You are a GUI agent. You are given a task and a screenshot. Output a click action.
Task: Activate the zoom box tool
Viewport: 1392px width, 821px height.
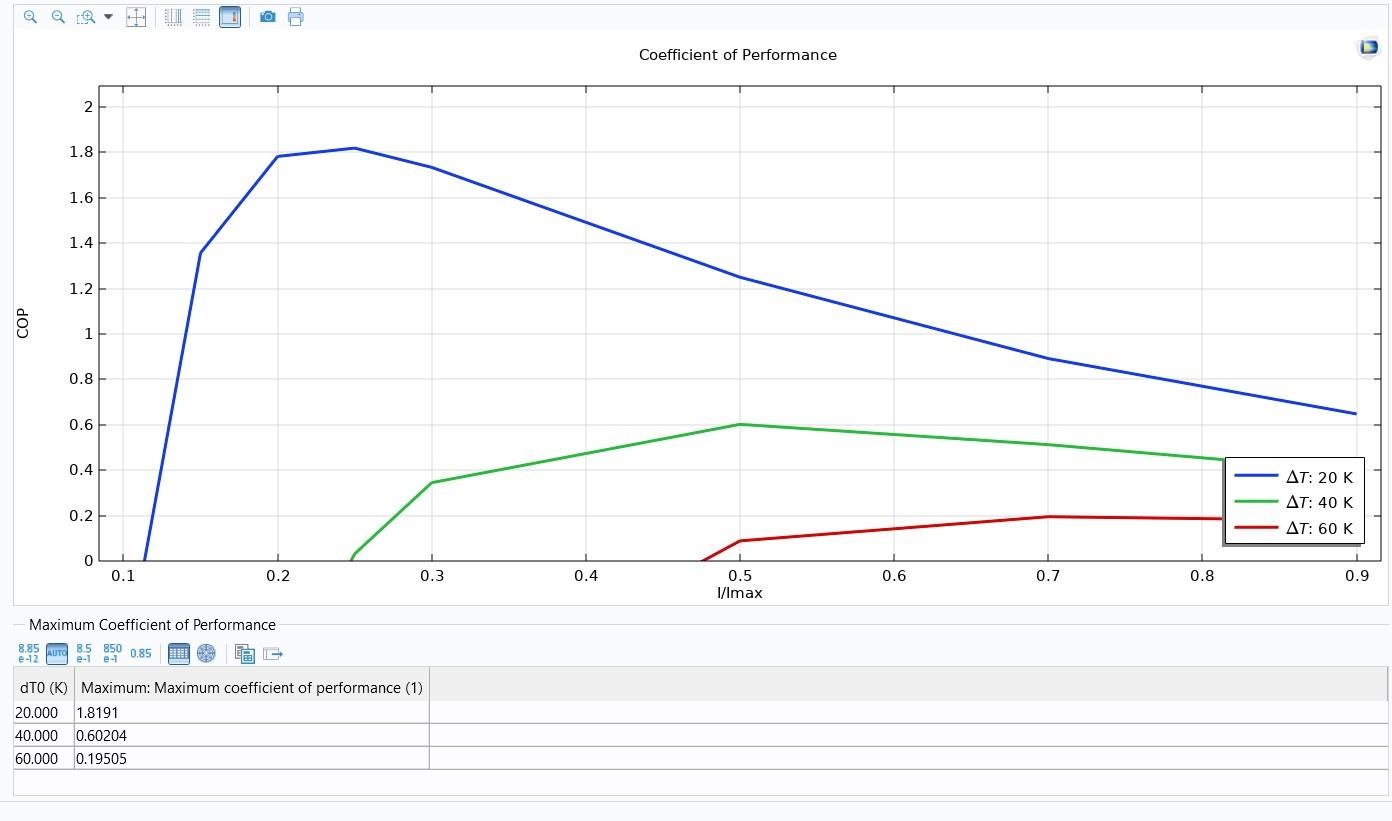pos(86,17)
